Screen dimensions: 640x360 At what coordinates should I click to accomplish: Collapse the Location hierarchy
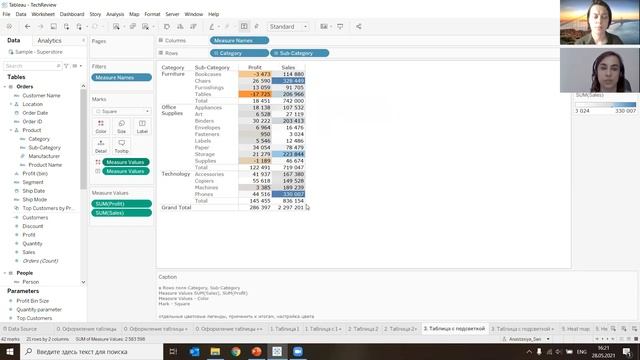[x=11, y=104]
